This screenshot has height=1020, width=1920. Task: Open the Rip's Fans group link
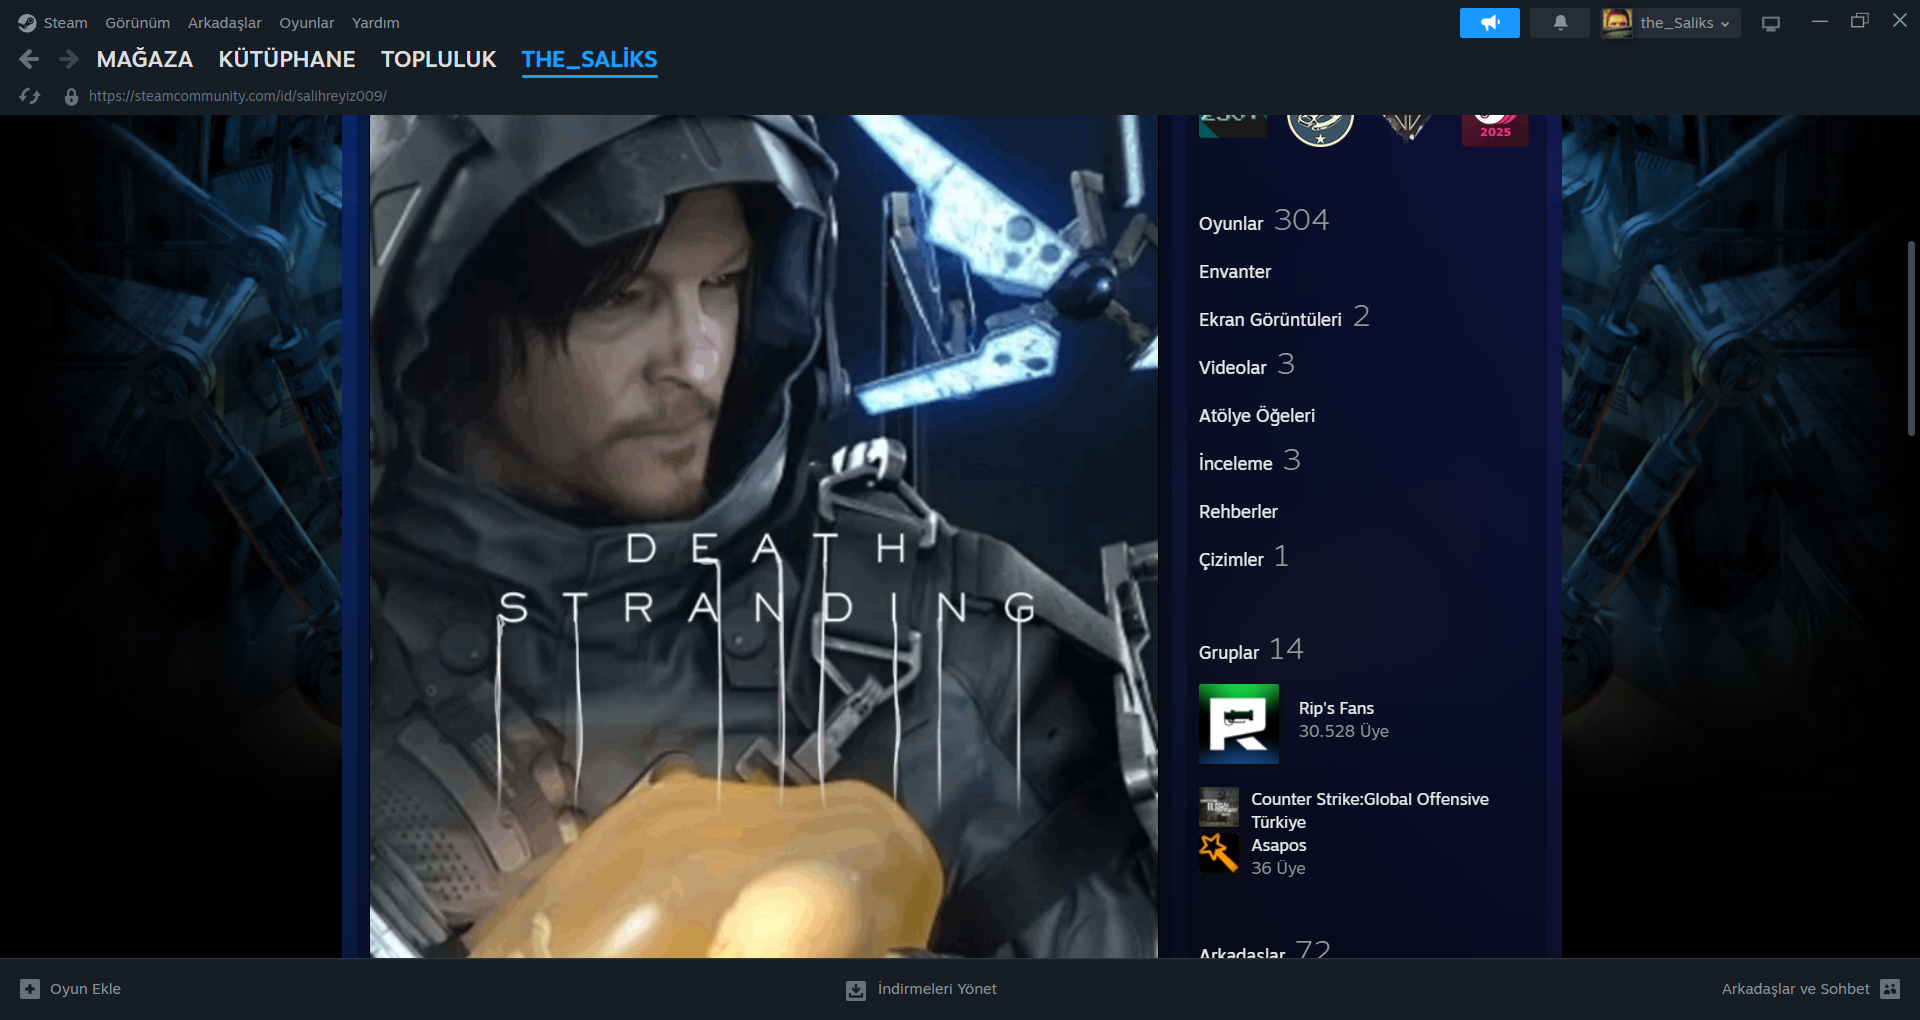(1336, 708)
